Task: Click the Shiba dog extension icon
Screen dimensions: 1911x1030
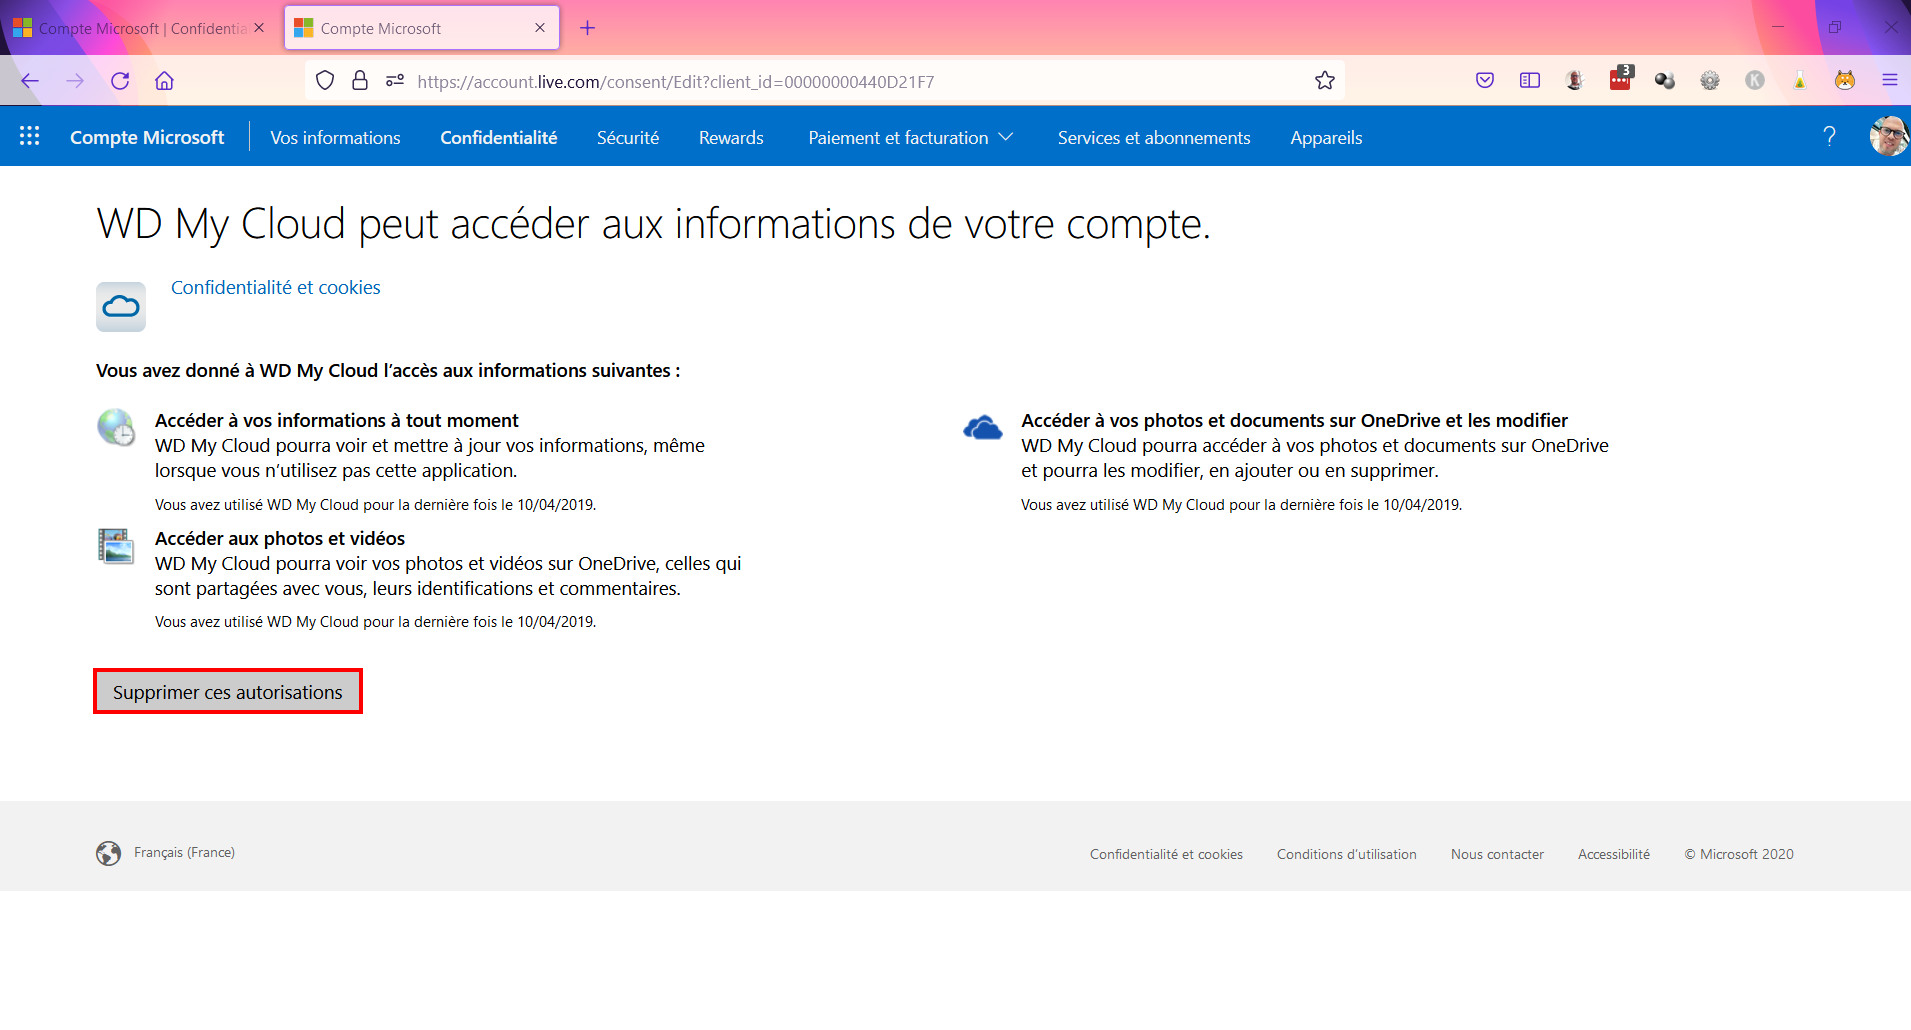Action: click(x=1845, y=81)
